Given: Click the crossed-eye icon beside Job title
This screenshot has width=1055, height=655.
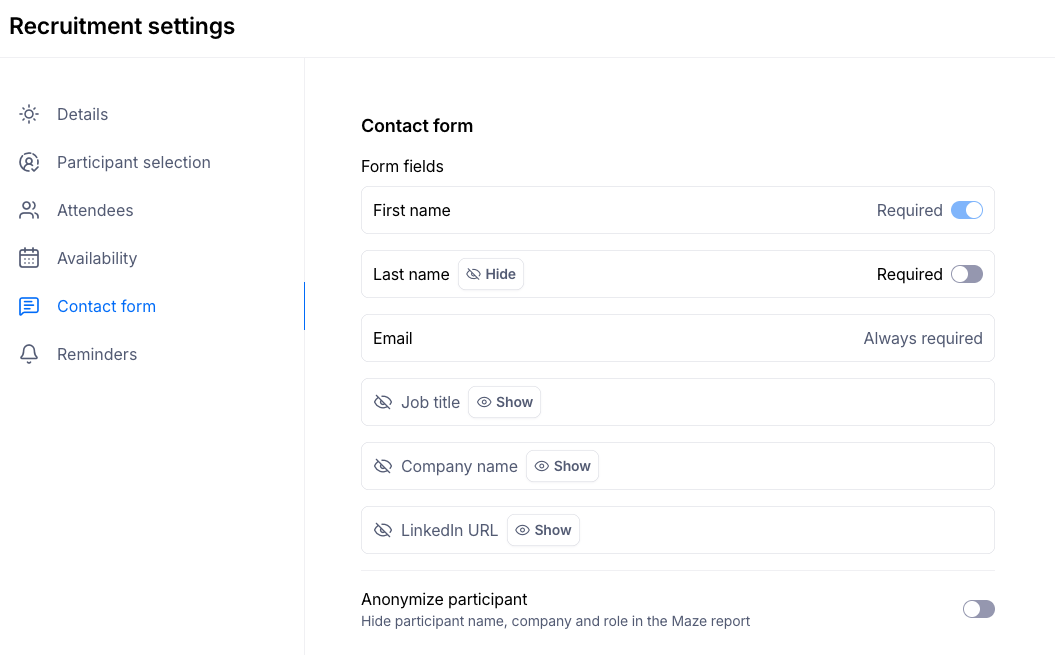Looking at the screenshot, I should [383, 402].
